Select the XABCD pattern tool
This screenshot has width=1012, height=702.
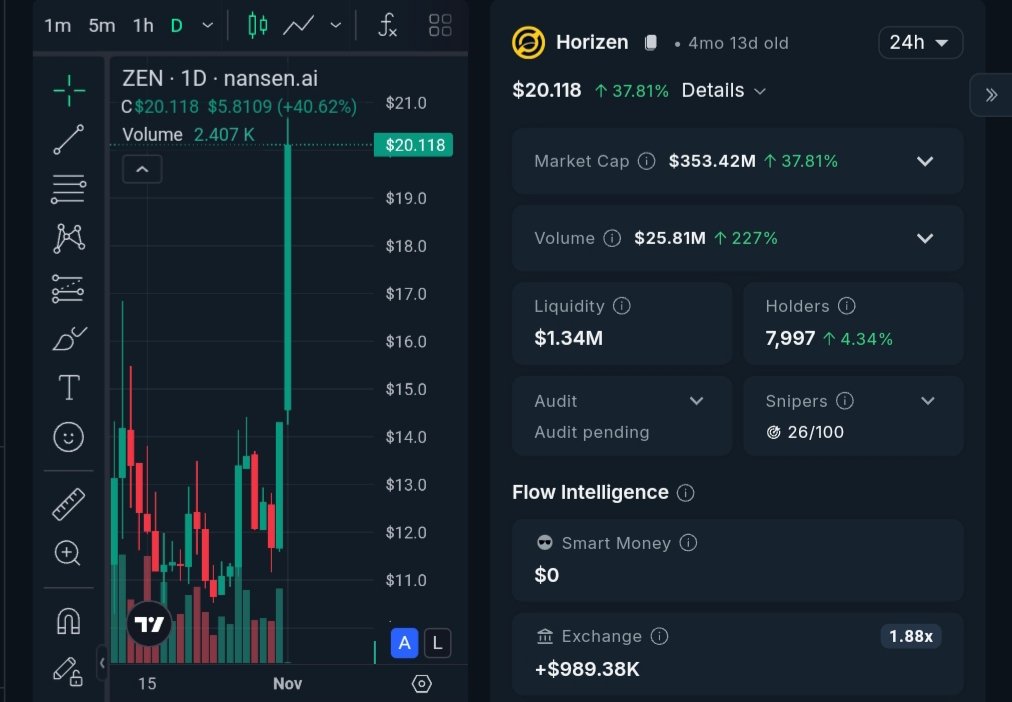coord(68,238)
